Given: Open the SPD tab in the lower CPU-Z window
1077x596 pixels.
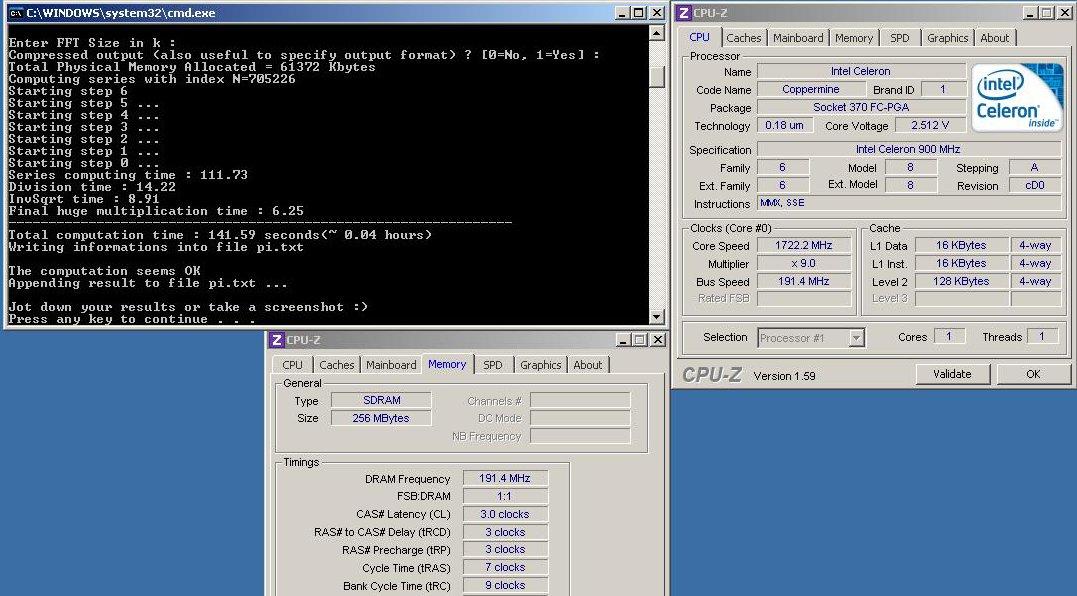Looking at the screenshot, I should coord(492,365).
